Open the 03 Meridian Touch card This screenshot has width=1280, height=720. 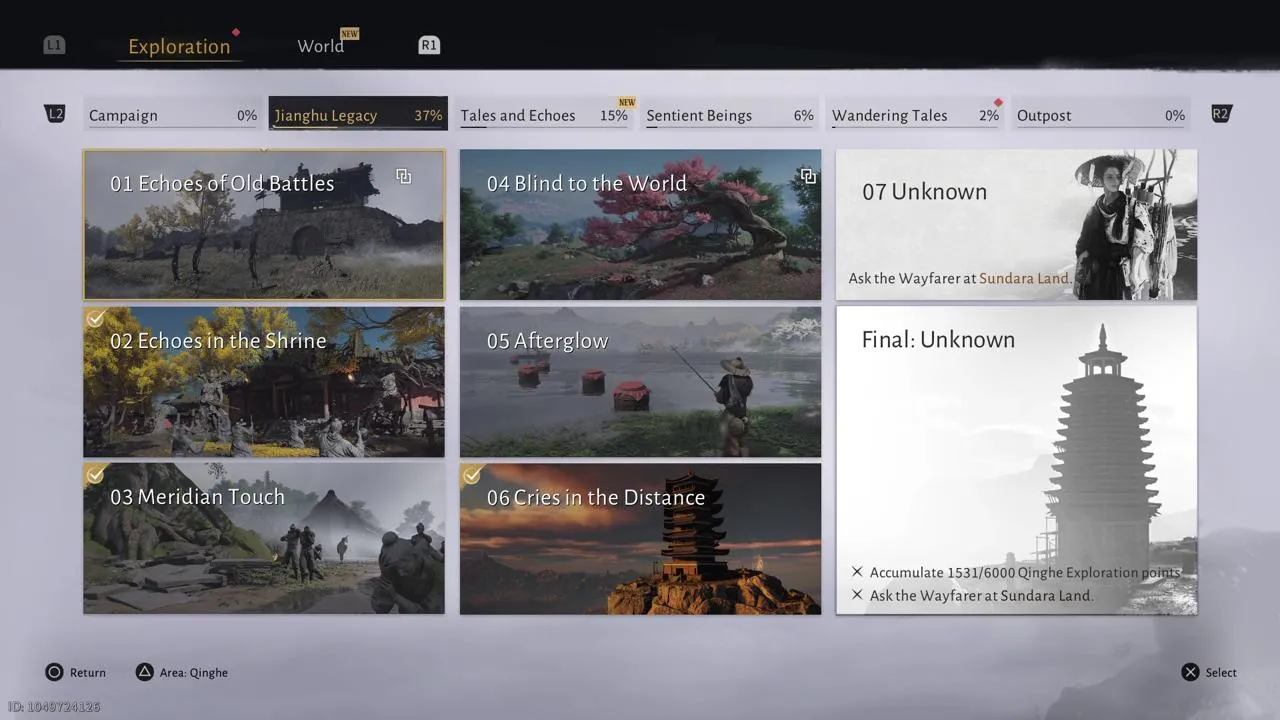click(264, 538)
